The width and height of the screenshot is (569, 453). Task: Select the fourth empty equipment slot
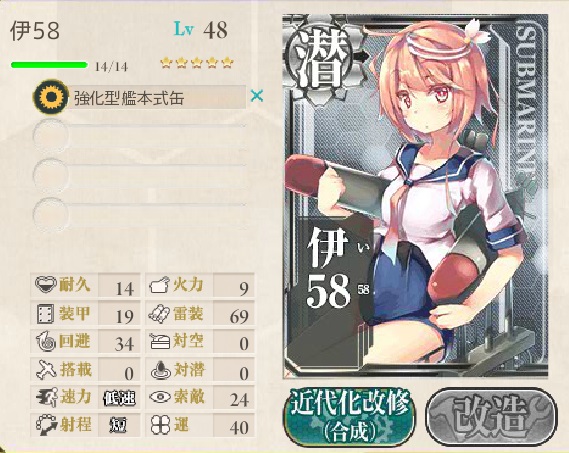140,215
